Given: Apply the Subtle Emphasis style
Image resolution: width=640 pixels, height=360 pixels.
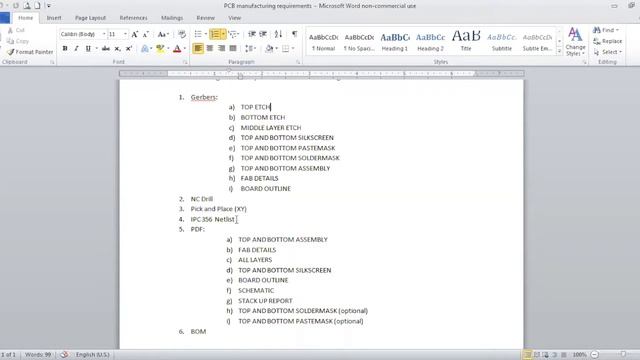Looking at the screenshot, I should click(537, 41).
